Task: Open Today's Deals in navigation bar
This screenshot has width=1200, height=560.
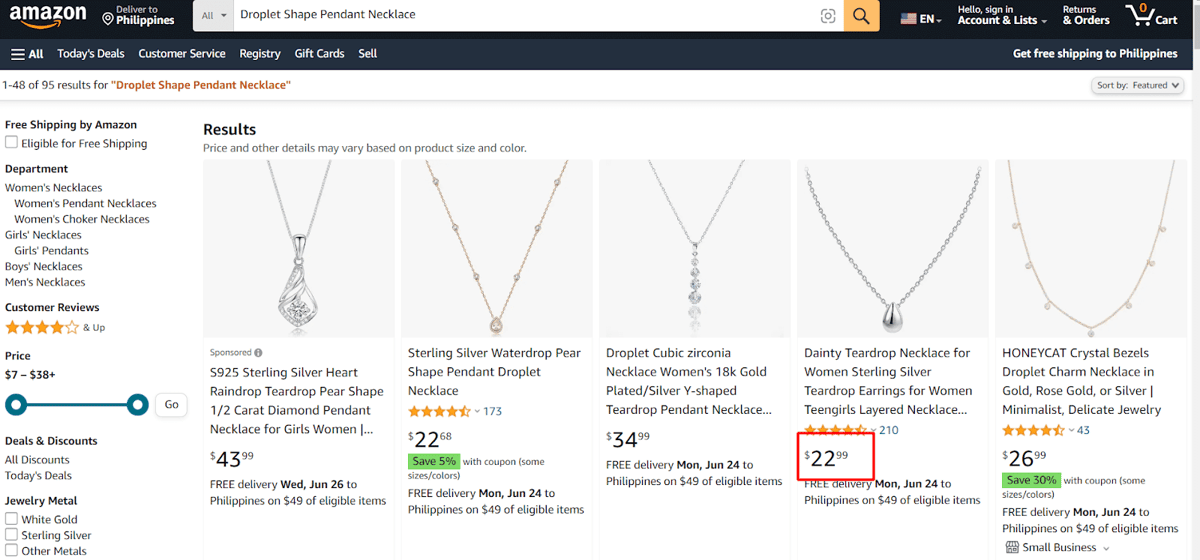Action: 91,54
